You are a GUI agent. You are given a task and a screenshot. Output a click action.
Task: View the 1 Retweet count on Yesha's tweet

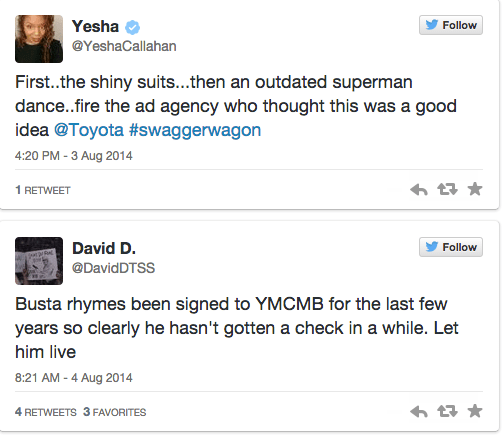click(x=43, y=190)
